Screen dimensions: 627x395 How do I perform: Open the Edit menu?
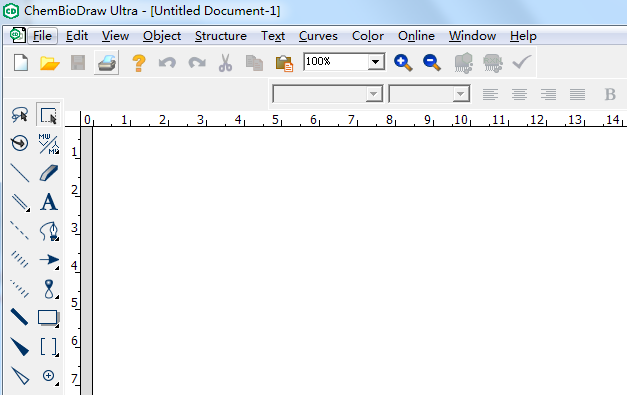[x=77, y=36]
